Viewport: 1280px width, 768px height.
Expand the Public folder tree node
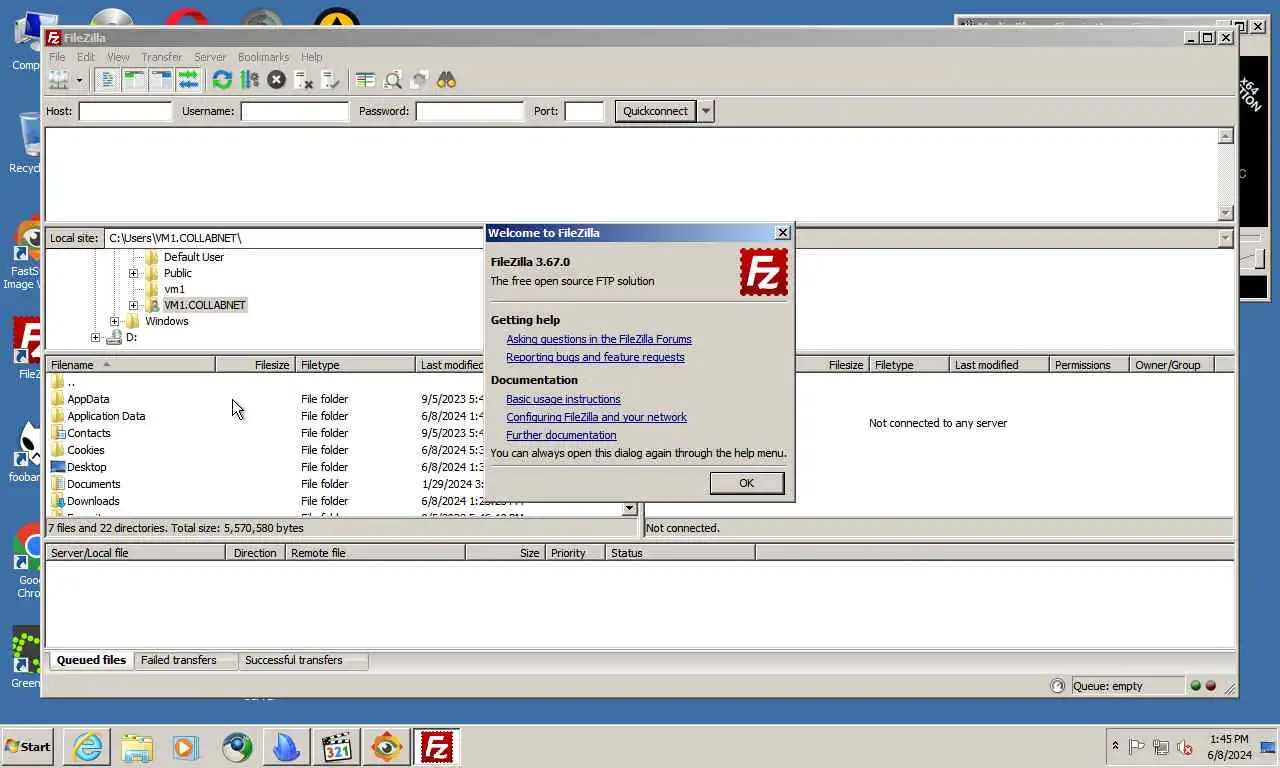(133, 273)
